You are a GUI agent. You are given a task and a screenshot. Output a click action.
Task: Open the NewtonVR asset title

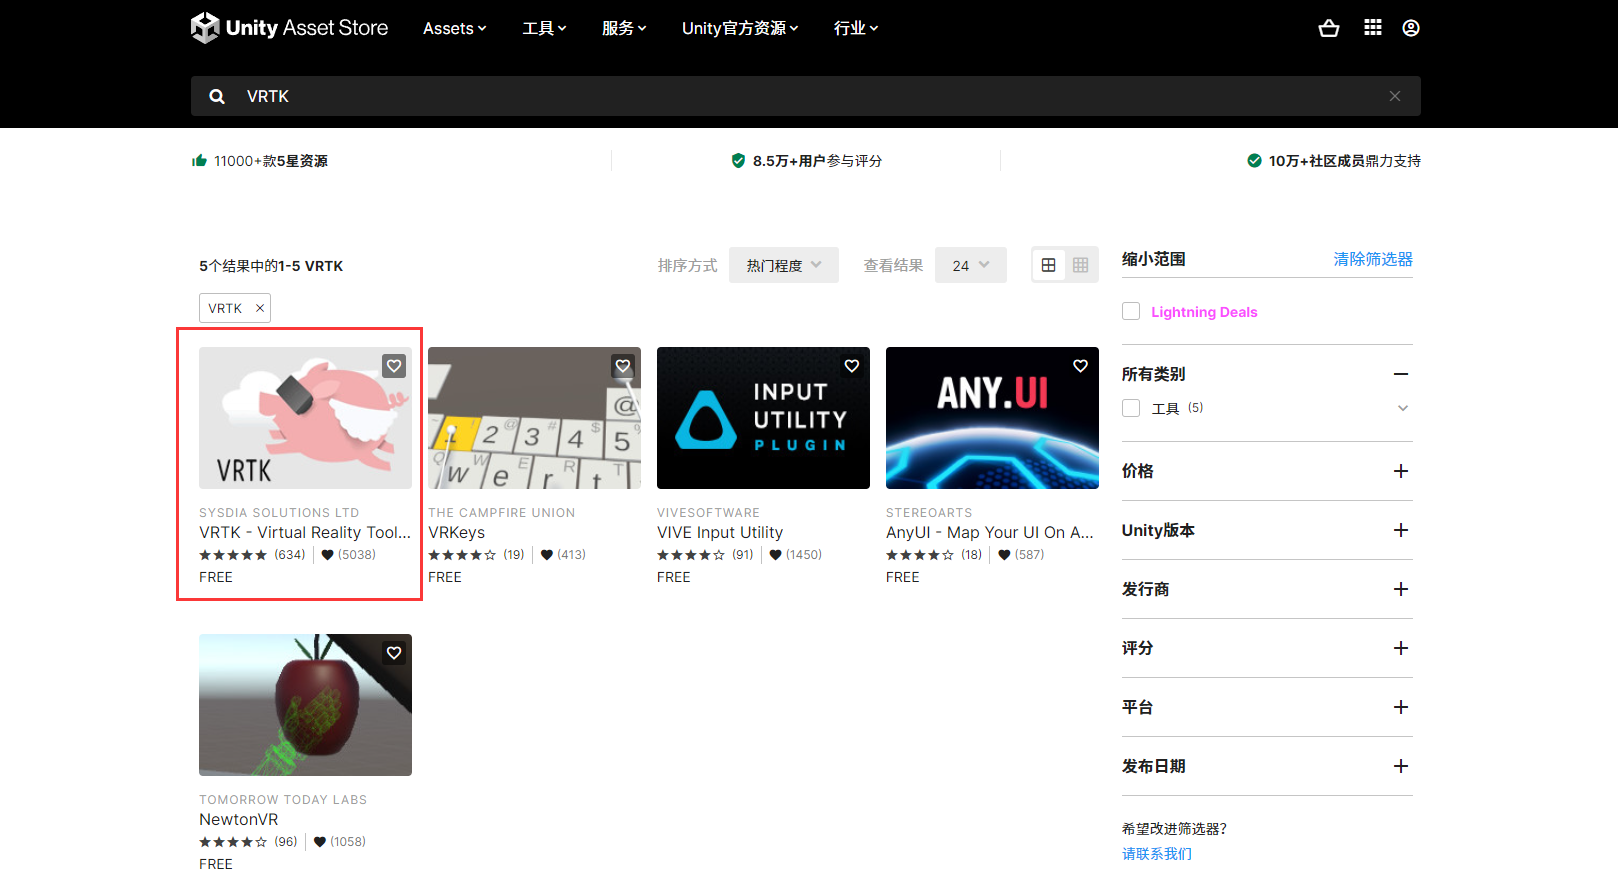click(x=239, y=819)
